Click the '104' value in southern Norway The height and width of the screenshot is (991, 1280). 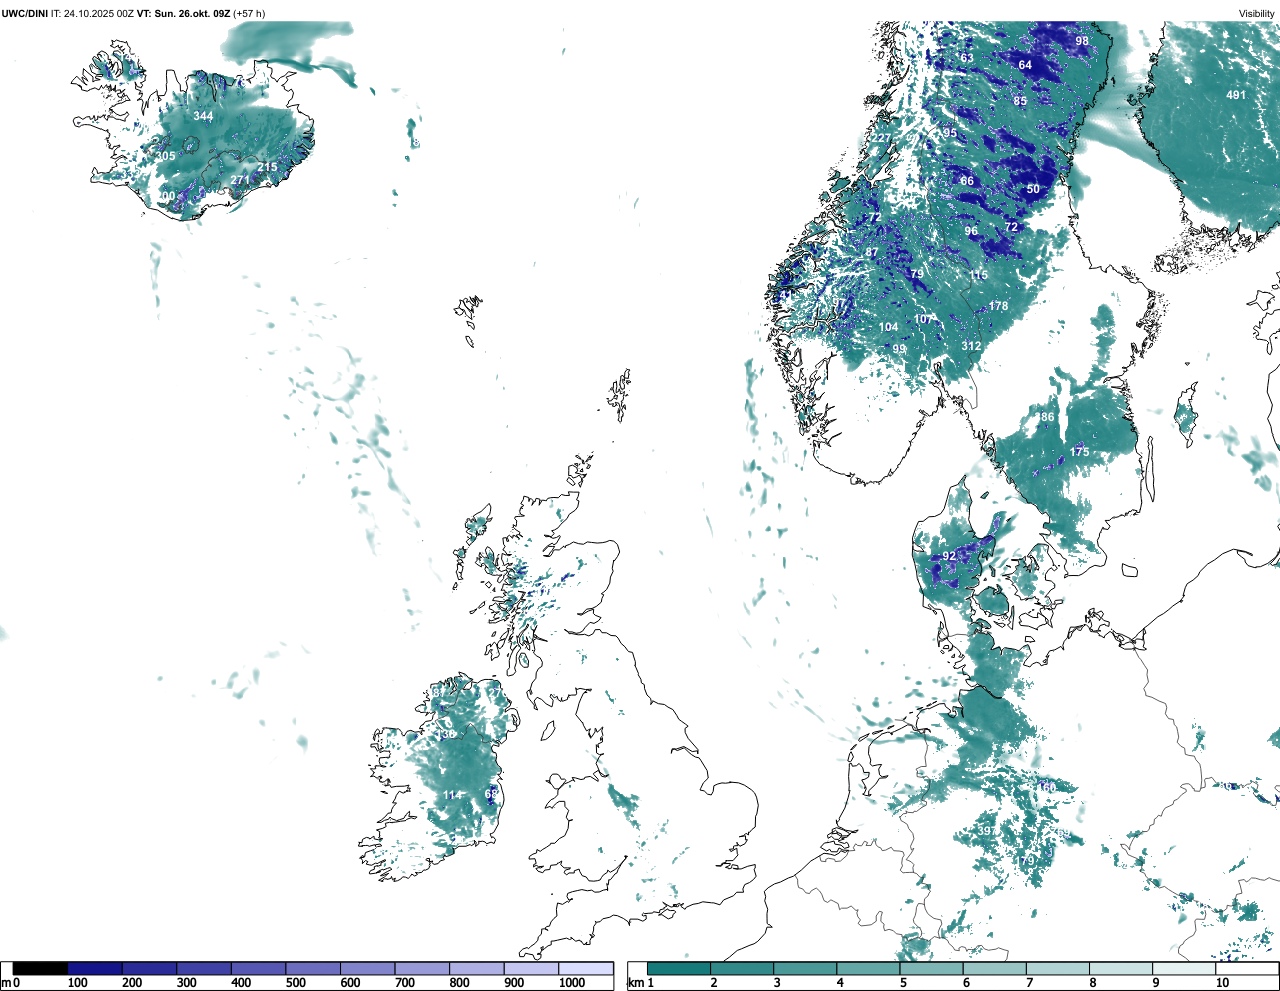888,327
